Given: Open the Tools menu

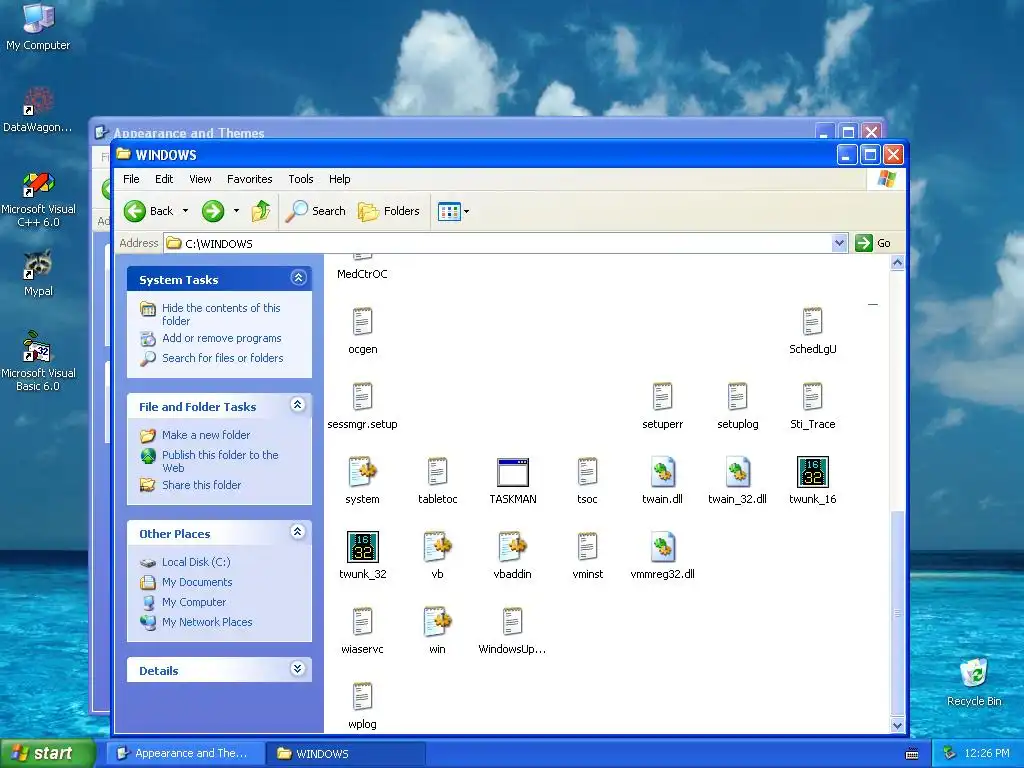Looking at the screenshot, I should click(x=300, y=179).
